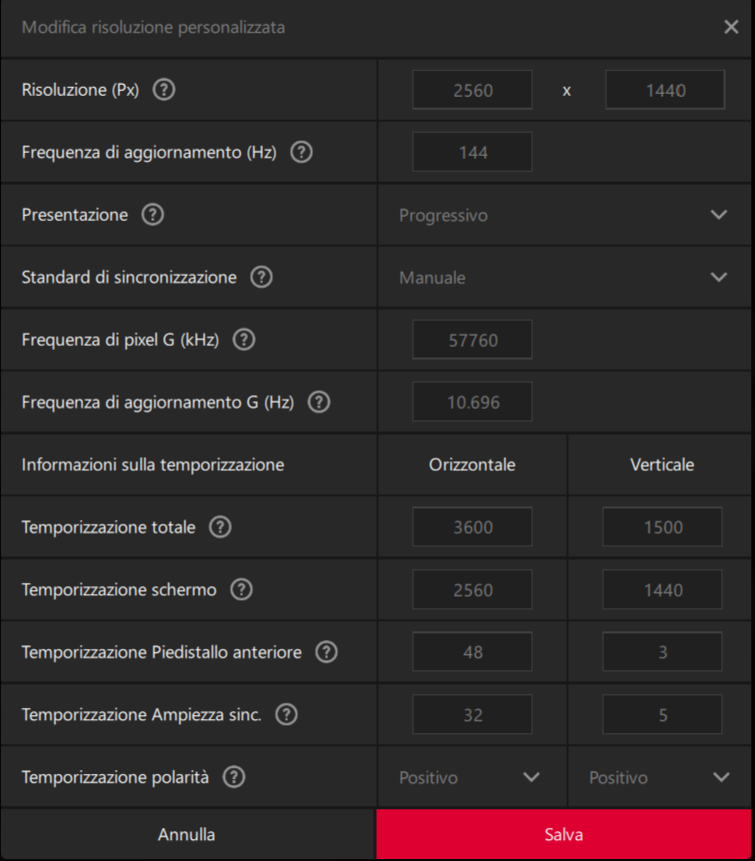
Task: Open help for Frequenza di pixel G
Action: tap(242, 339)
